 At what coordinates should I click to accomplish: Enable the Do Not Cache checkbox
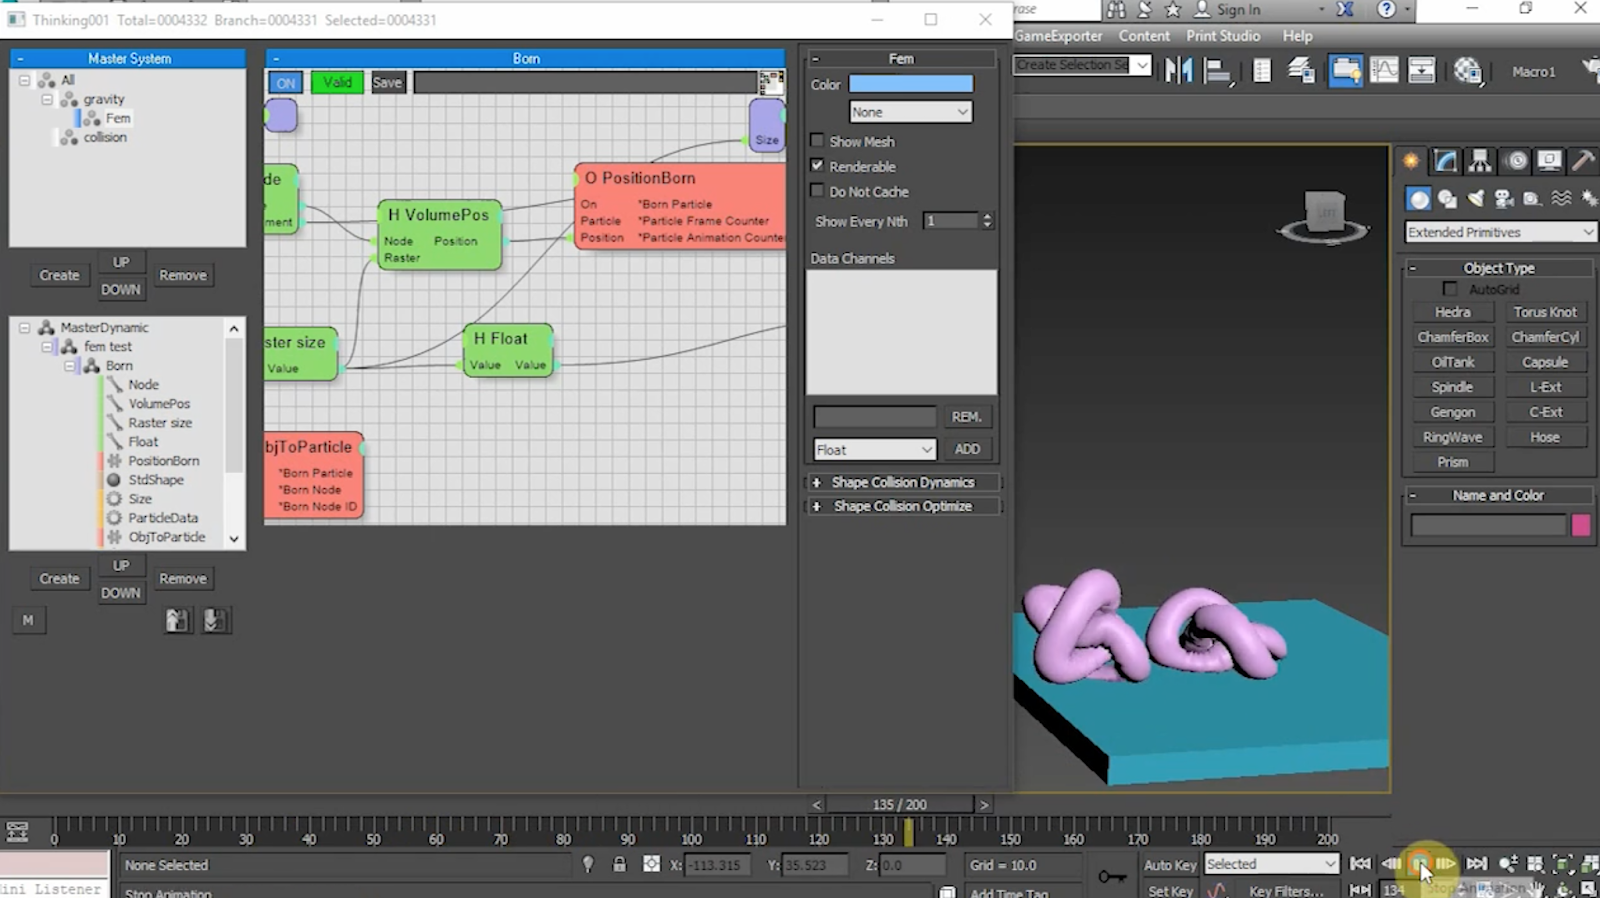click(x=817, y=191)
